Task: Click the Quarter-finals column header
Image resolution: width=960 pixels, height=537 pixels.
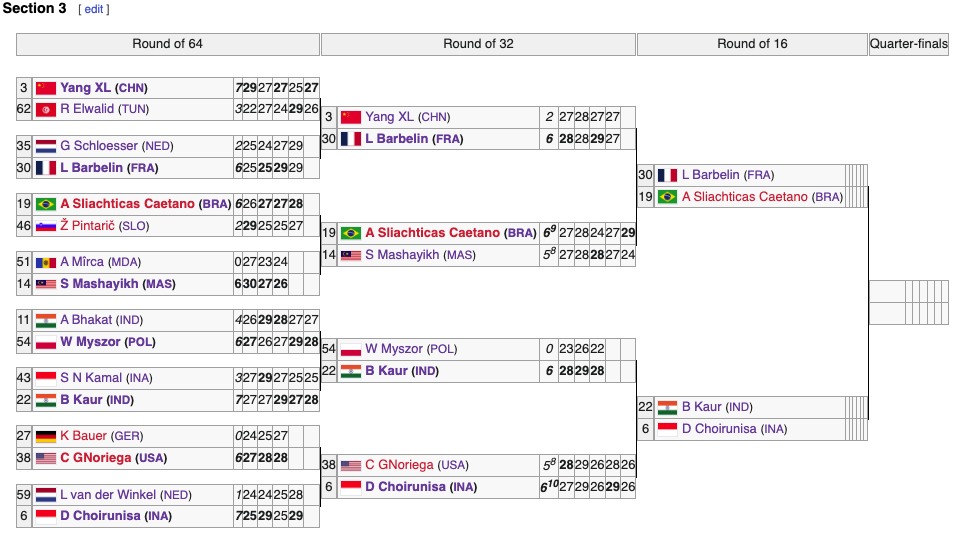Action: pos(908,44)
